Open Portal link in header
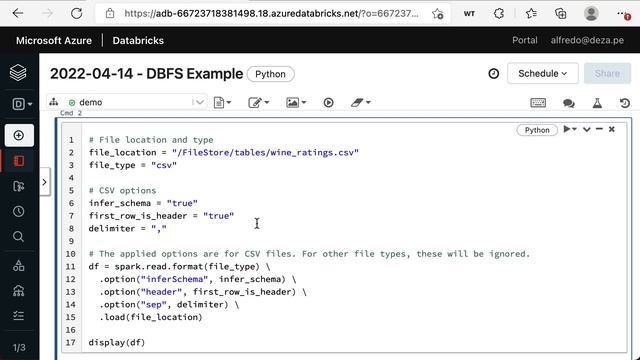Screen dimensions: 640x360 click(x=524, y=40)
